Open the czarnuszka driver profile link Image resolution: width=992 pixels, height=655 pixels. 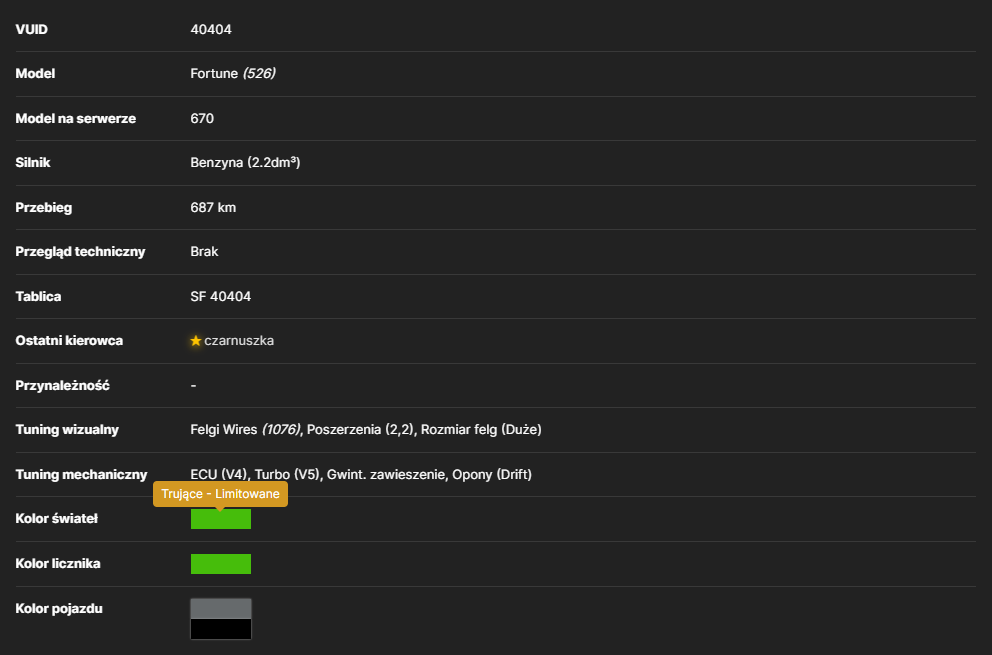239,340
